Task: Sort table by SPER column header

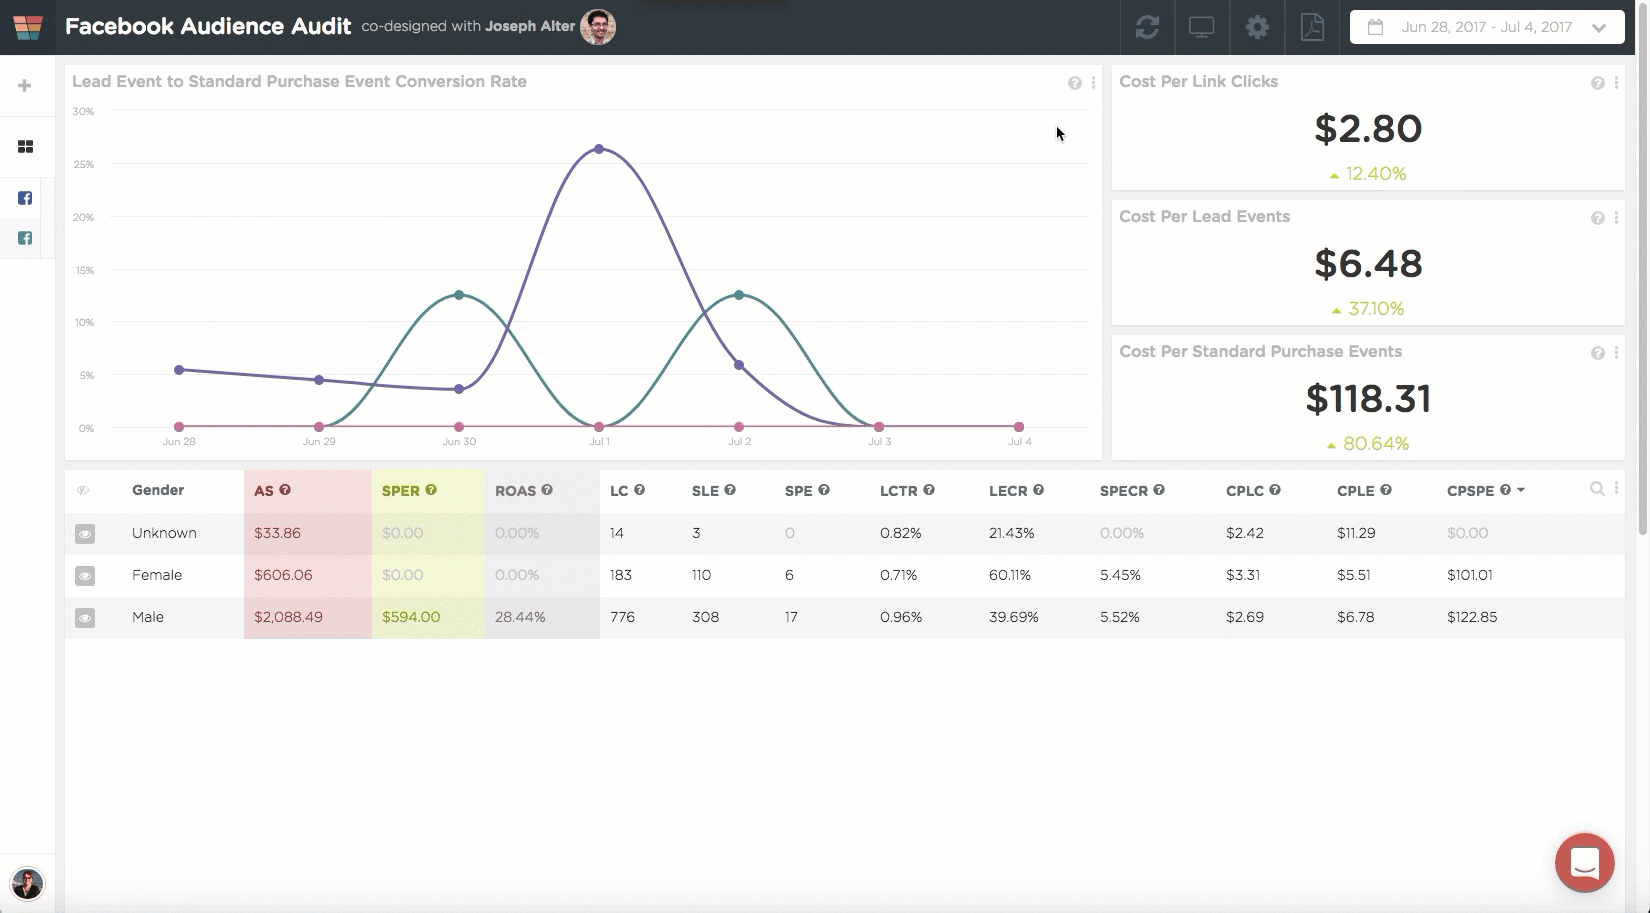Action: point(401,491)
